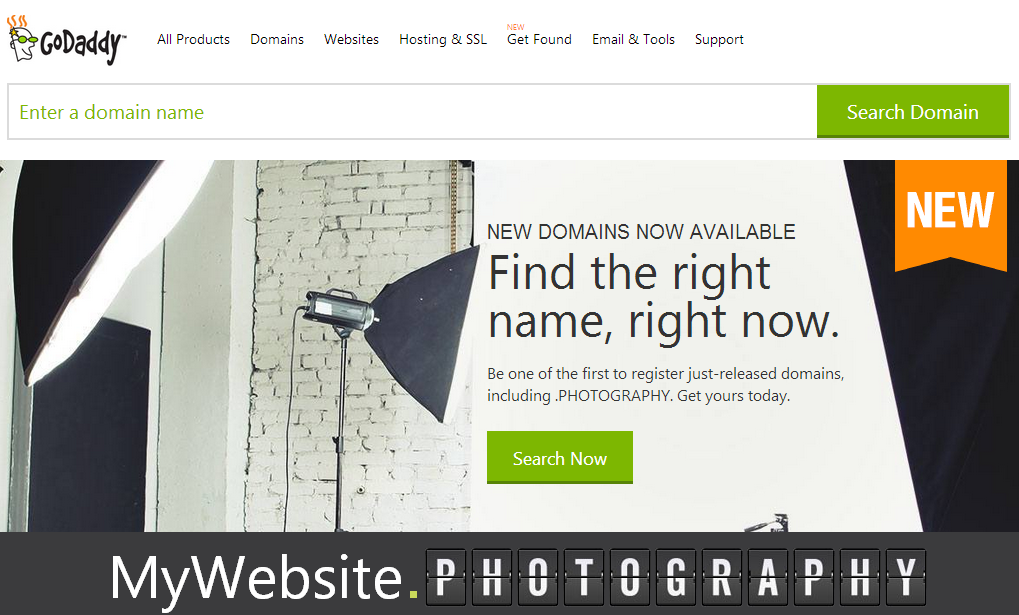1019x615 pixels.
Task: Open Email & Tools menu
Action: 633,39
